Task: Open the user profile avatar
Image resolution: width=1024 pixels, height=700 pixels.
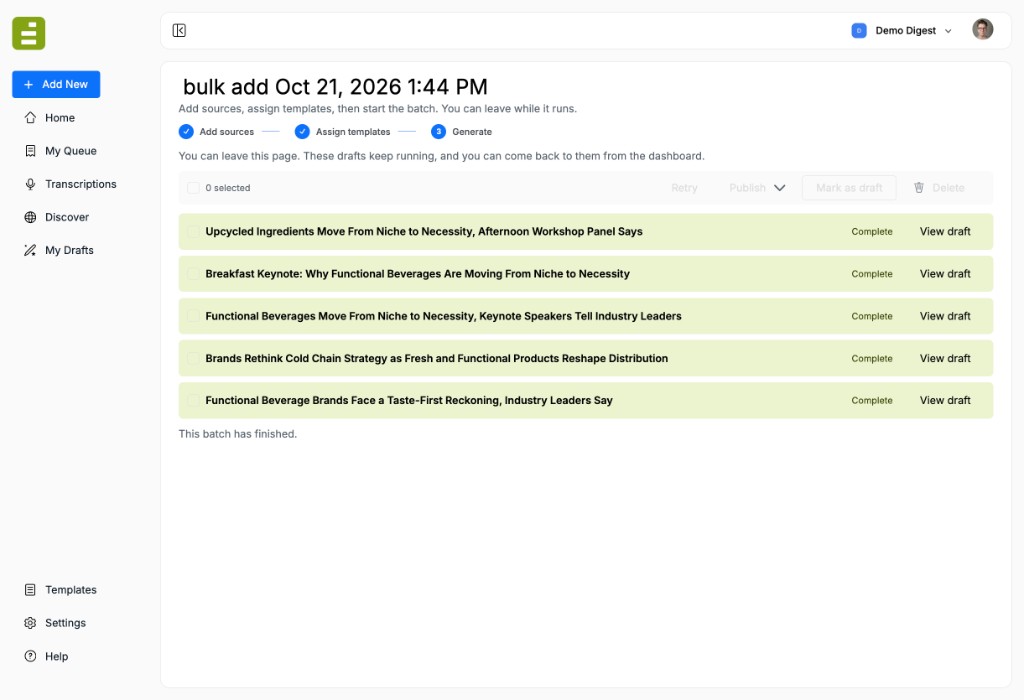Action: [x=982, y=29]
